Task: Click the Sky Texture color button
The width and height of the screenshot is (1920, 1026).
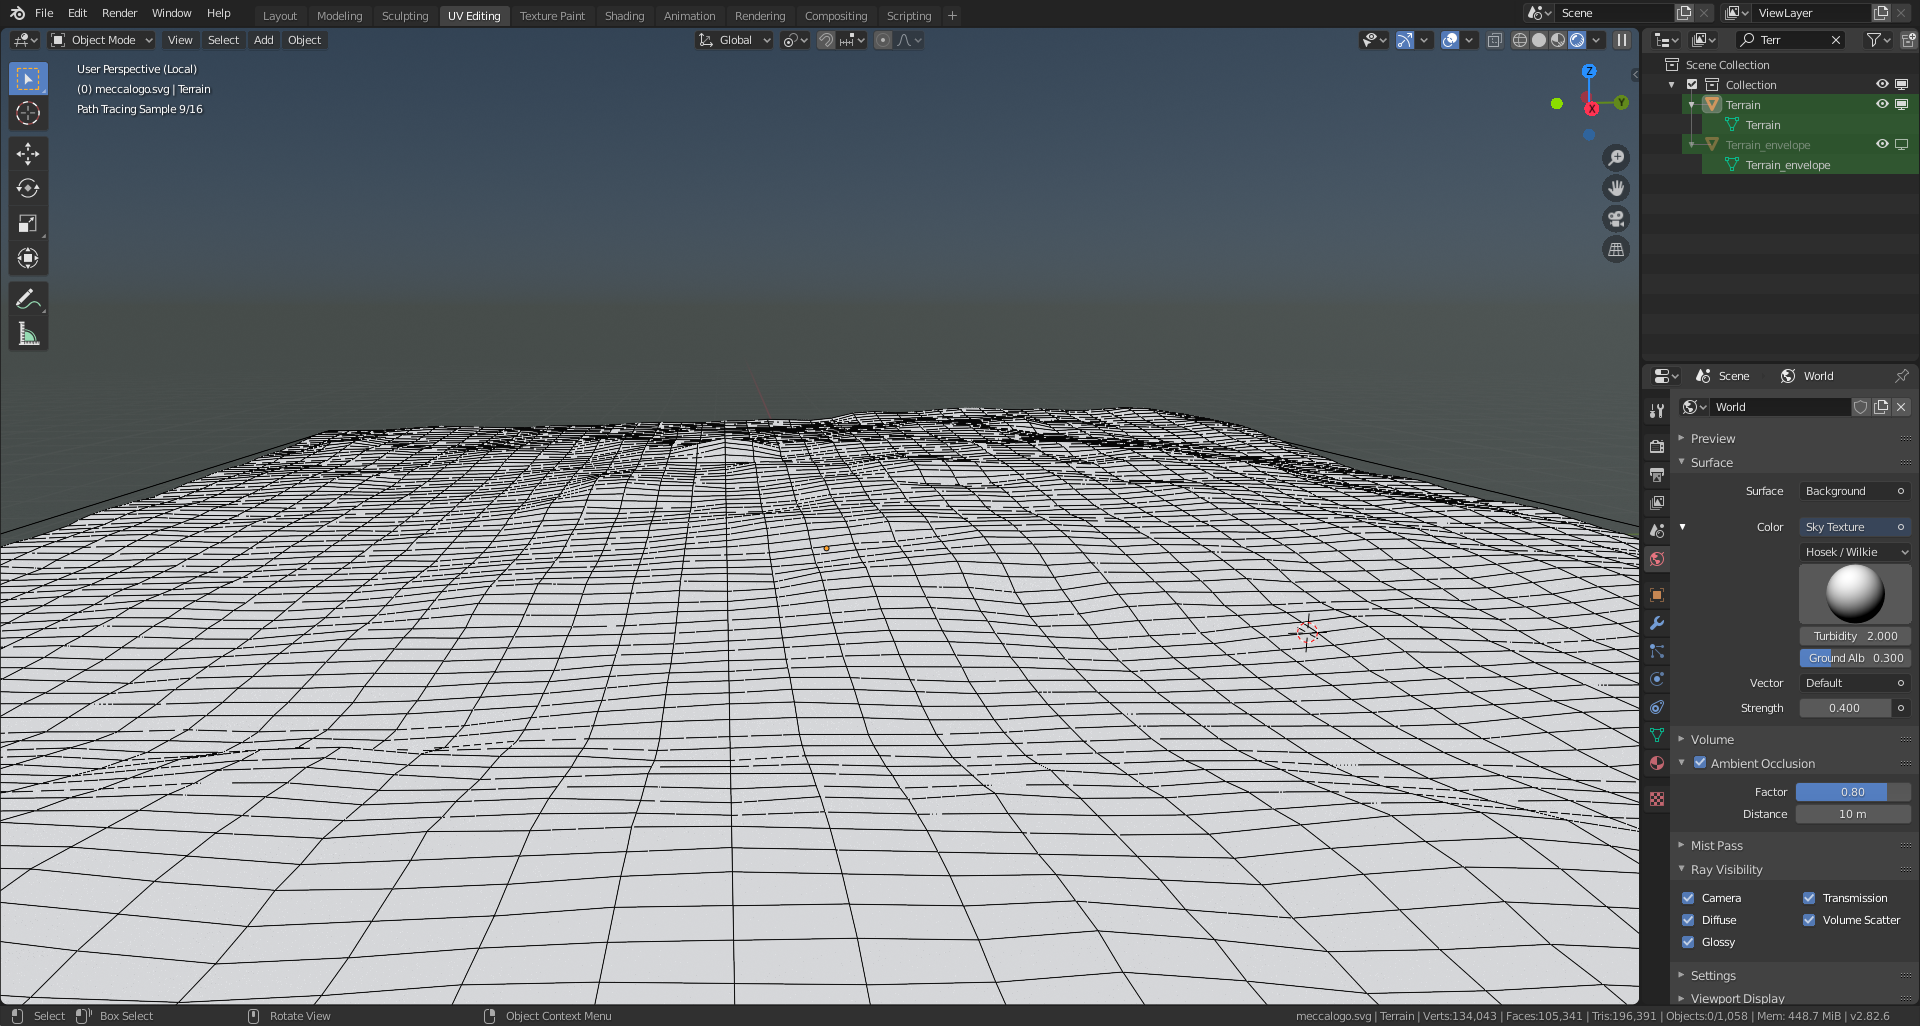Action: pyautogui.click(x=1846, y=527)
